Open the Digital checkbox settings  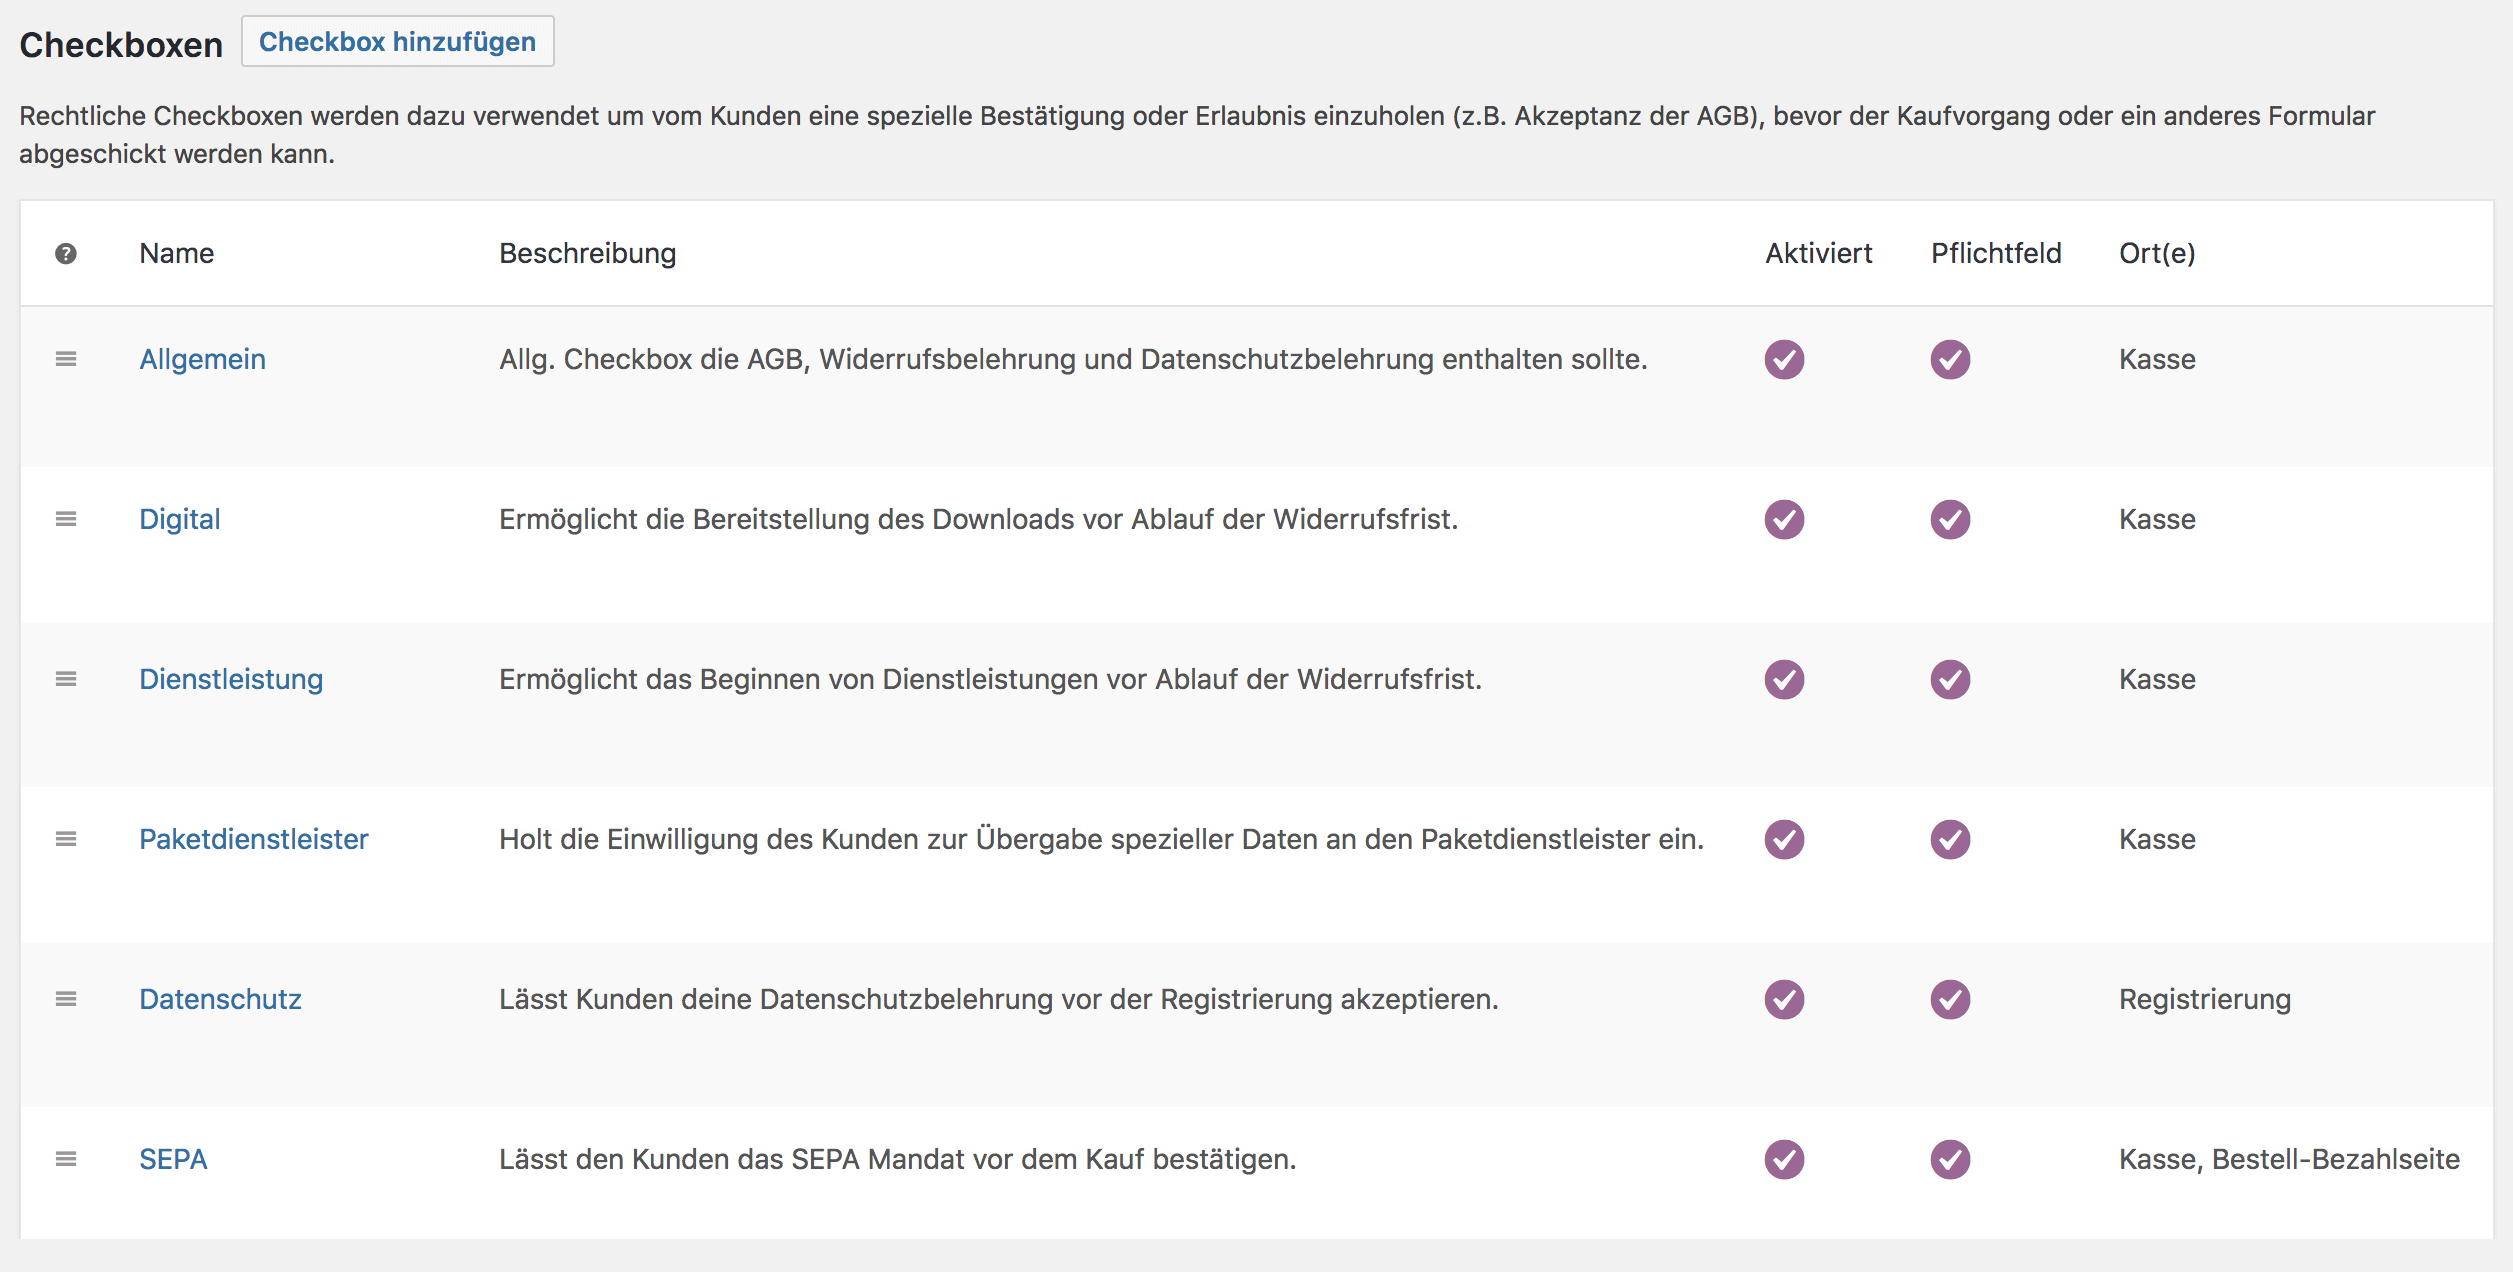180,519
